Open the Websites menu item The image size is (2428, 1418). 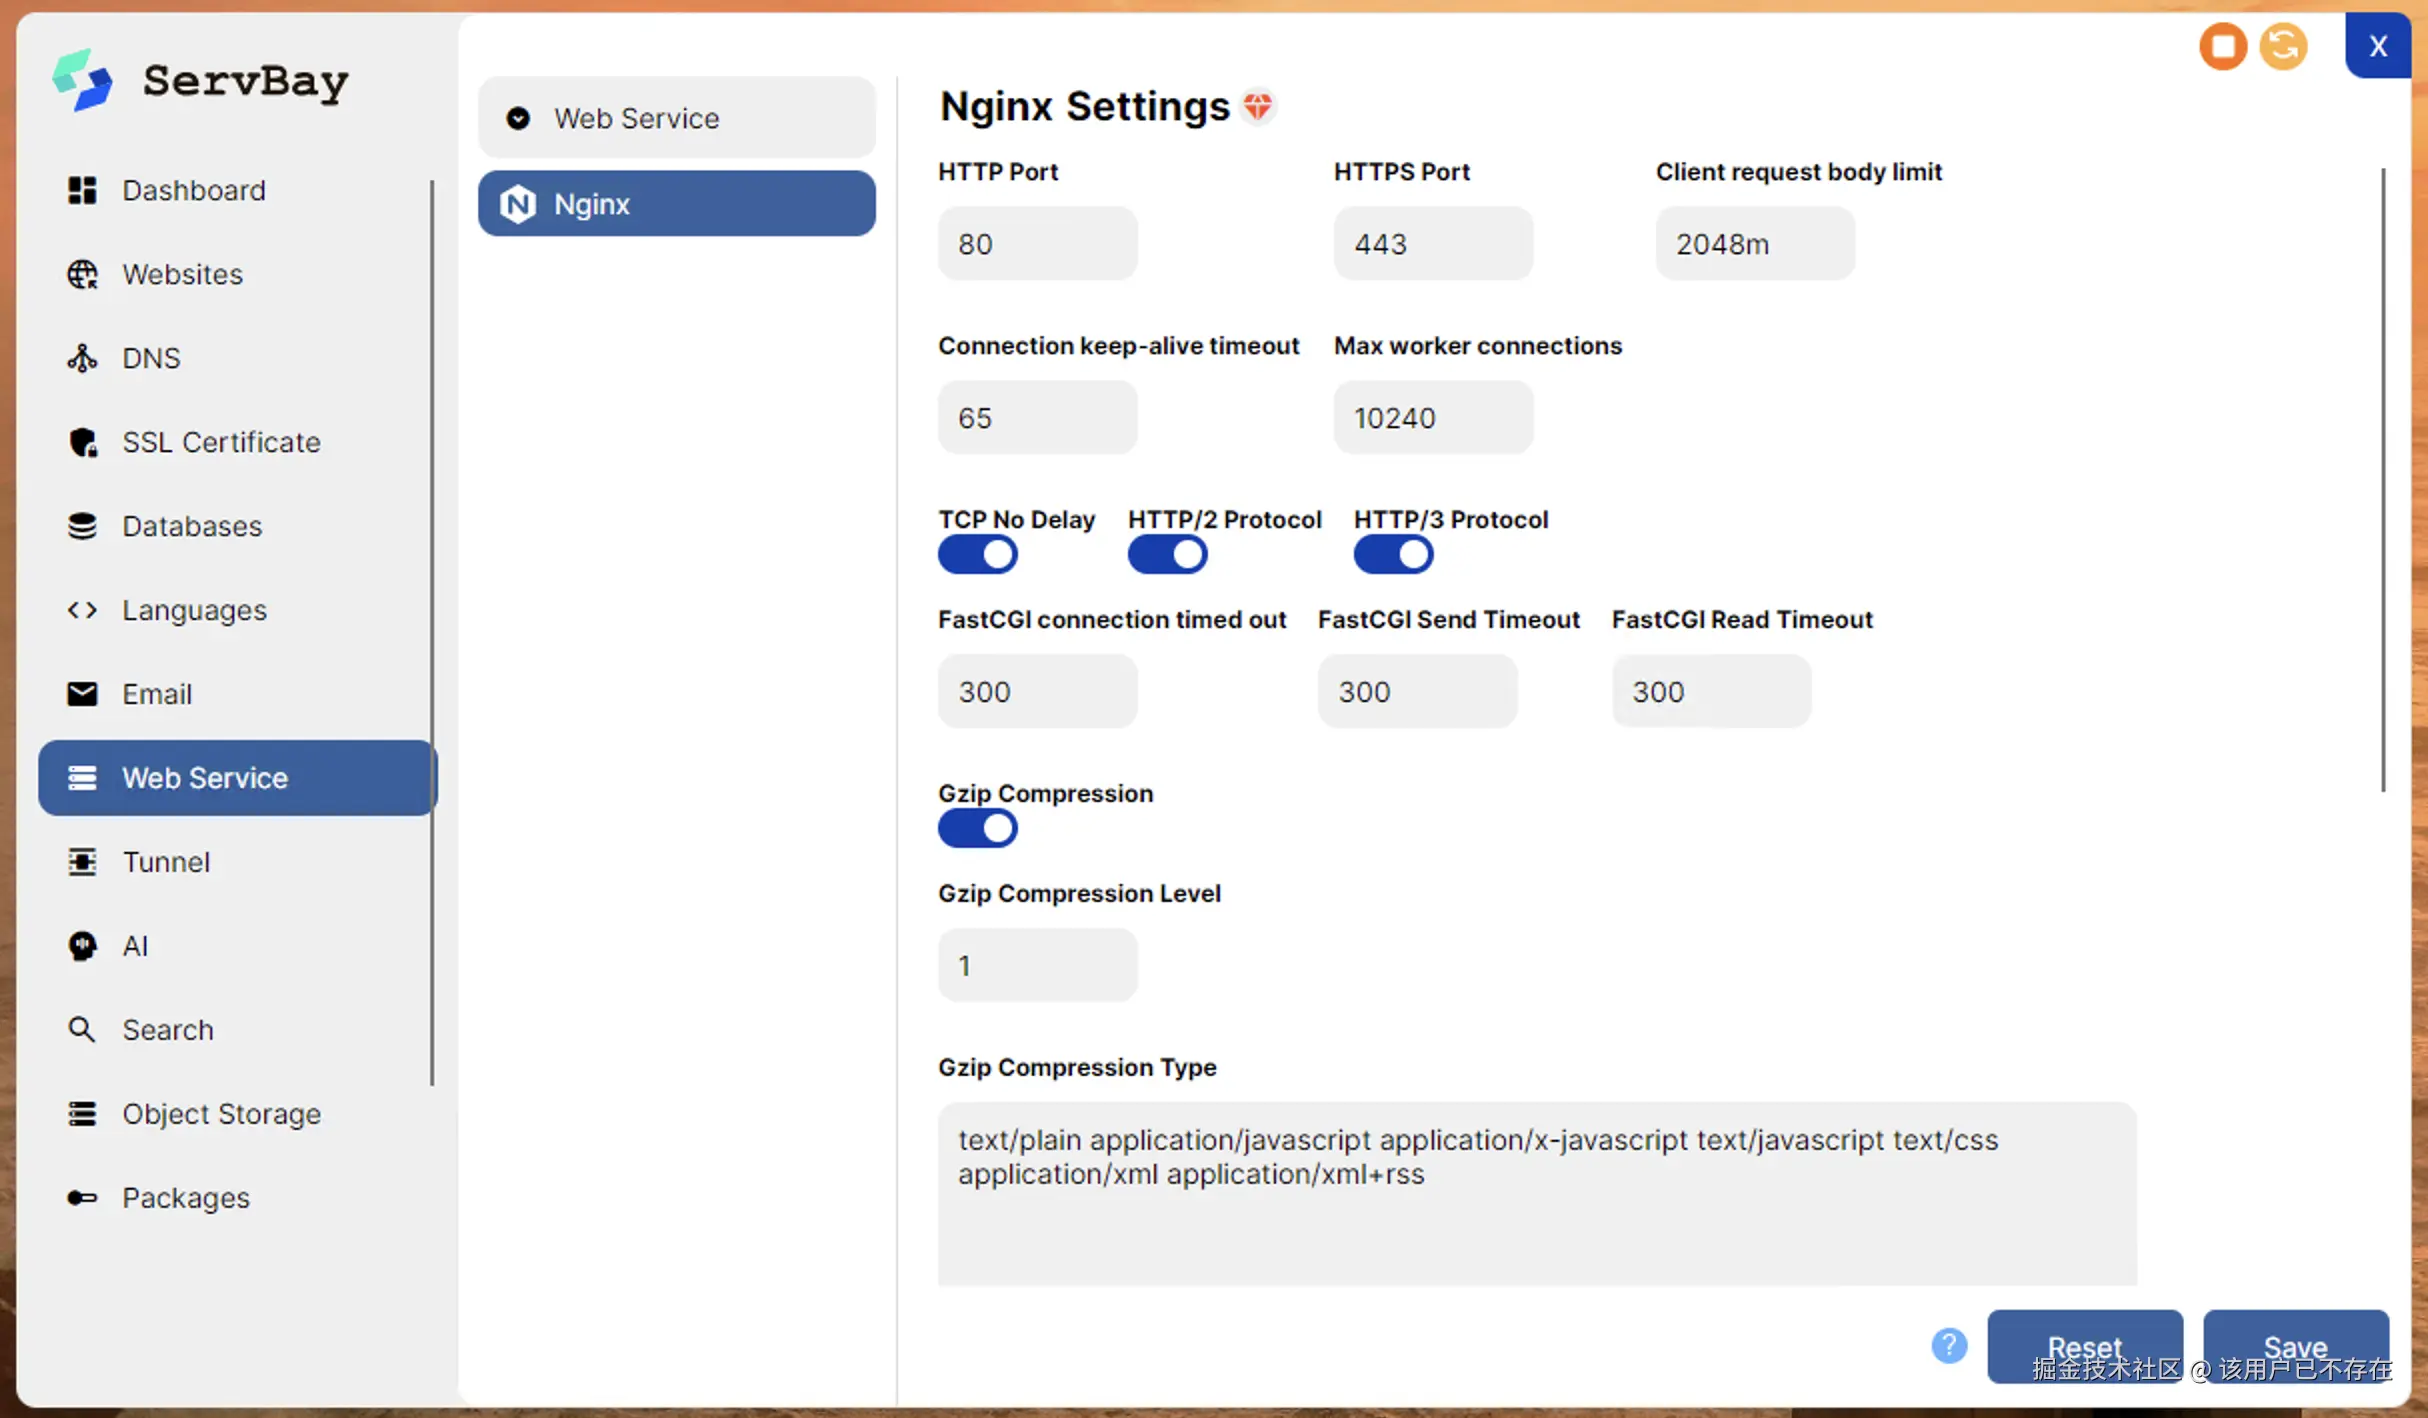[182, 274]
